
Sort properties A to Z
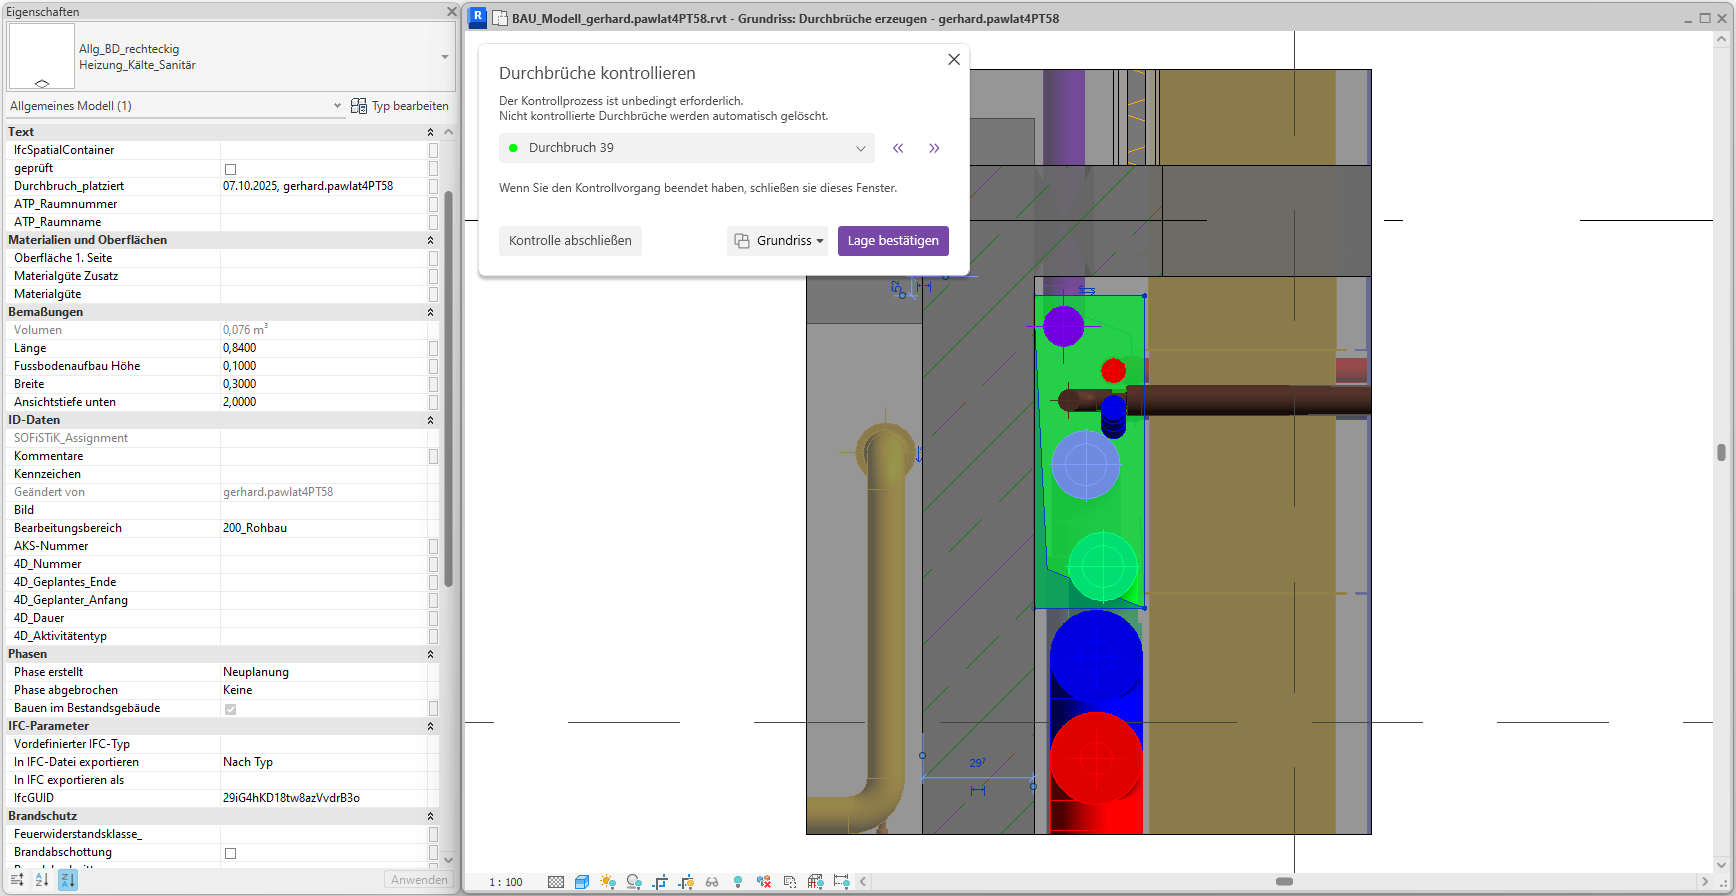42,880
